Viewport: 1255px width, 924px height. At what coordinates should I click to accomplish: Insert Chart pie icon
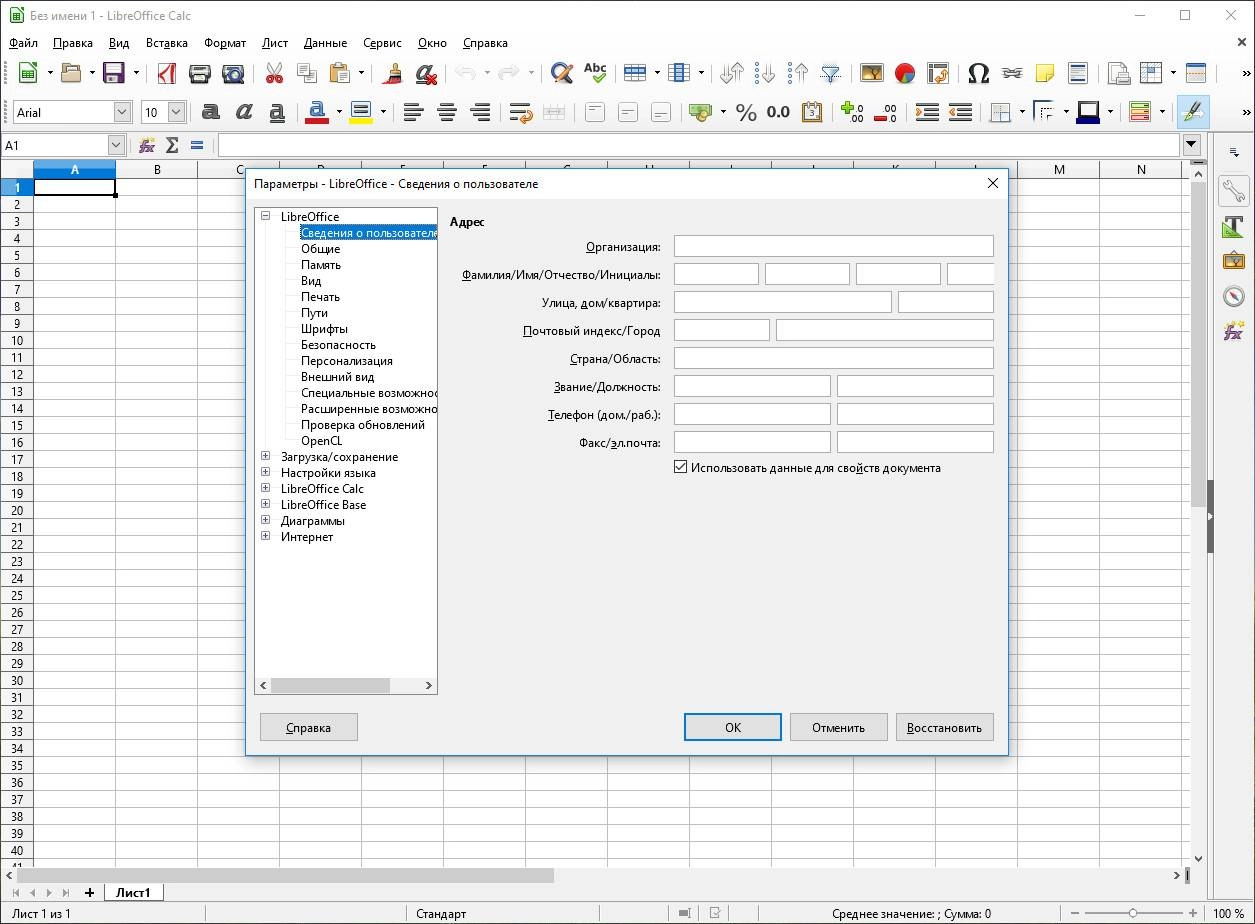tap(905, 73)
